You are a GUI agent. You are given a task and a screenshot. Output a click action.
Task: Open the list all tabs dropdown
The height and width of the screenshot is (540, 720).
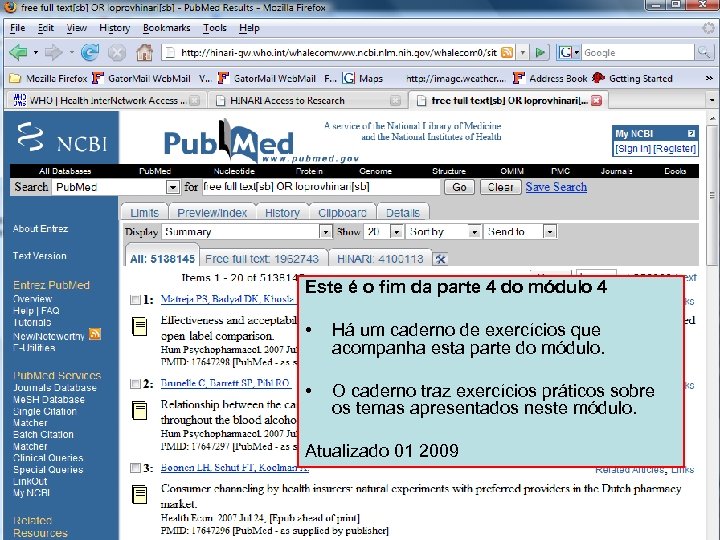[x=712, y=100]
